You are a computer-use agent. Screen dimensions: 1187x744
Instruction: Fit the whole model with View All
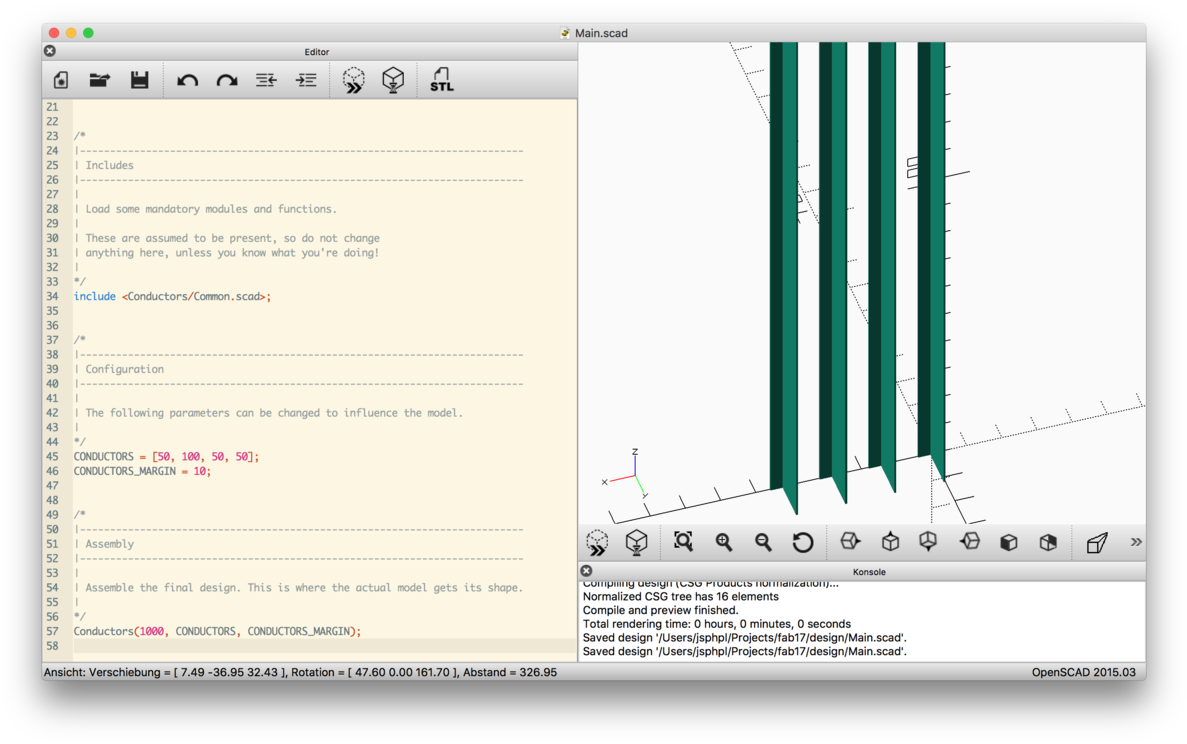click(684, 541)
